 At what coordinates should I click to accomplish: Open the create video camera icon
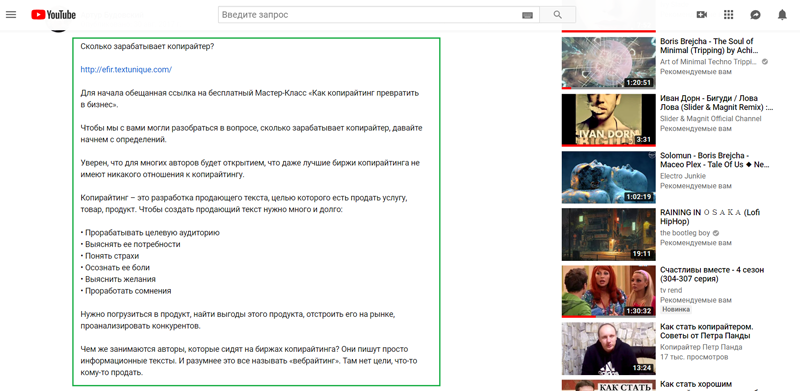[702, 15]
